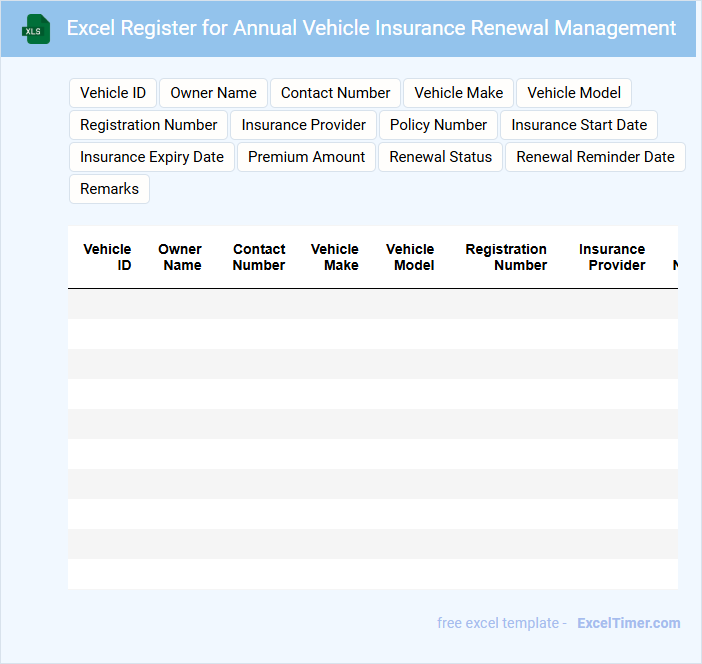Click the first empty row under Vehicle ID
Screen dimensions: 702x664
pos(107,304)
